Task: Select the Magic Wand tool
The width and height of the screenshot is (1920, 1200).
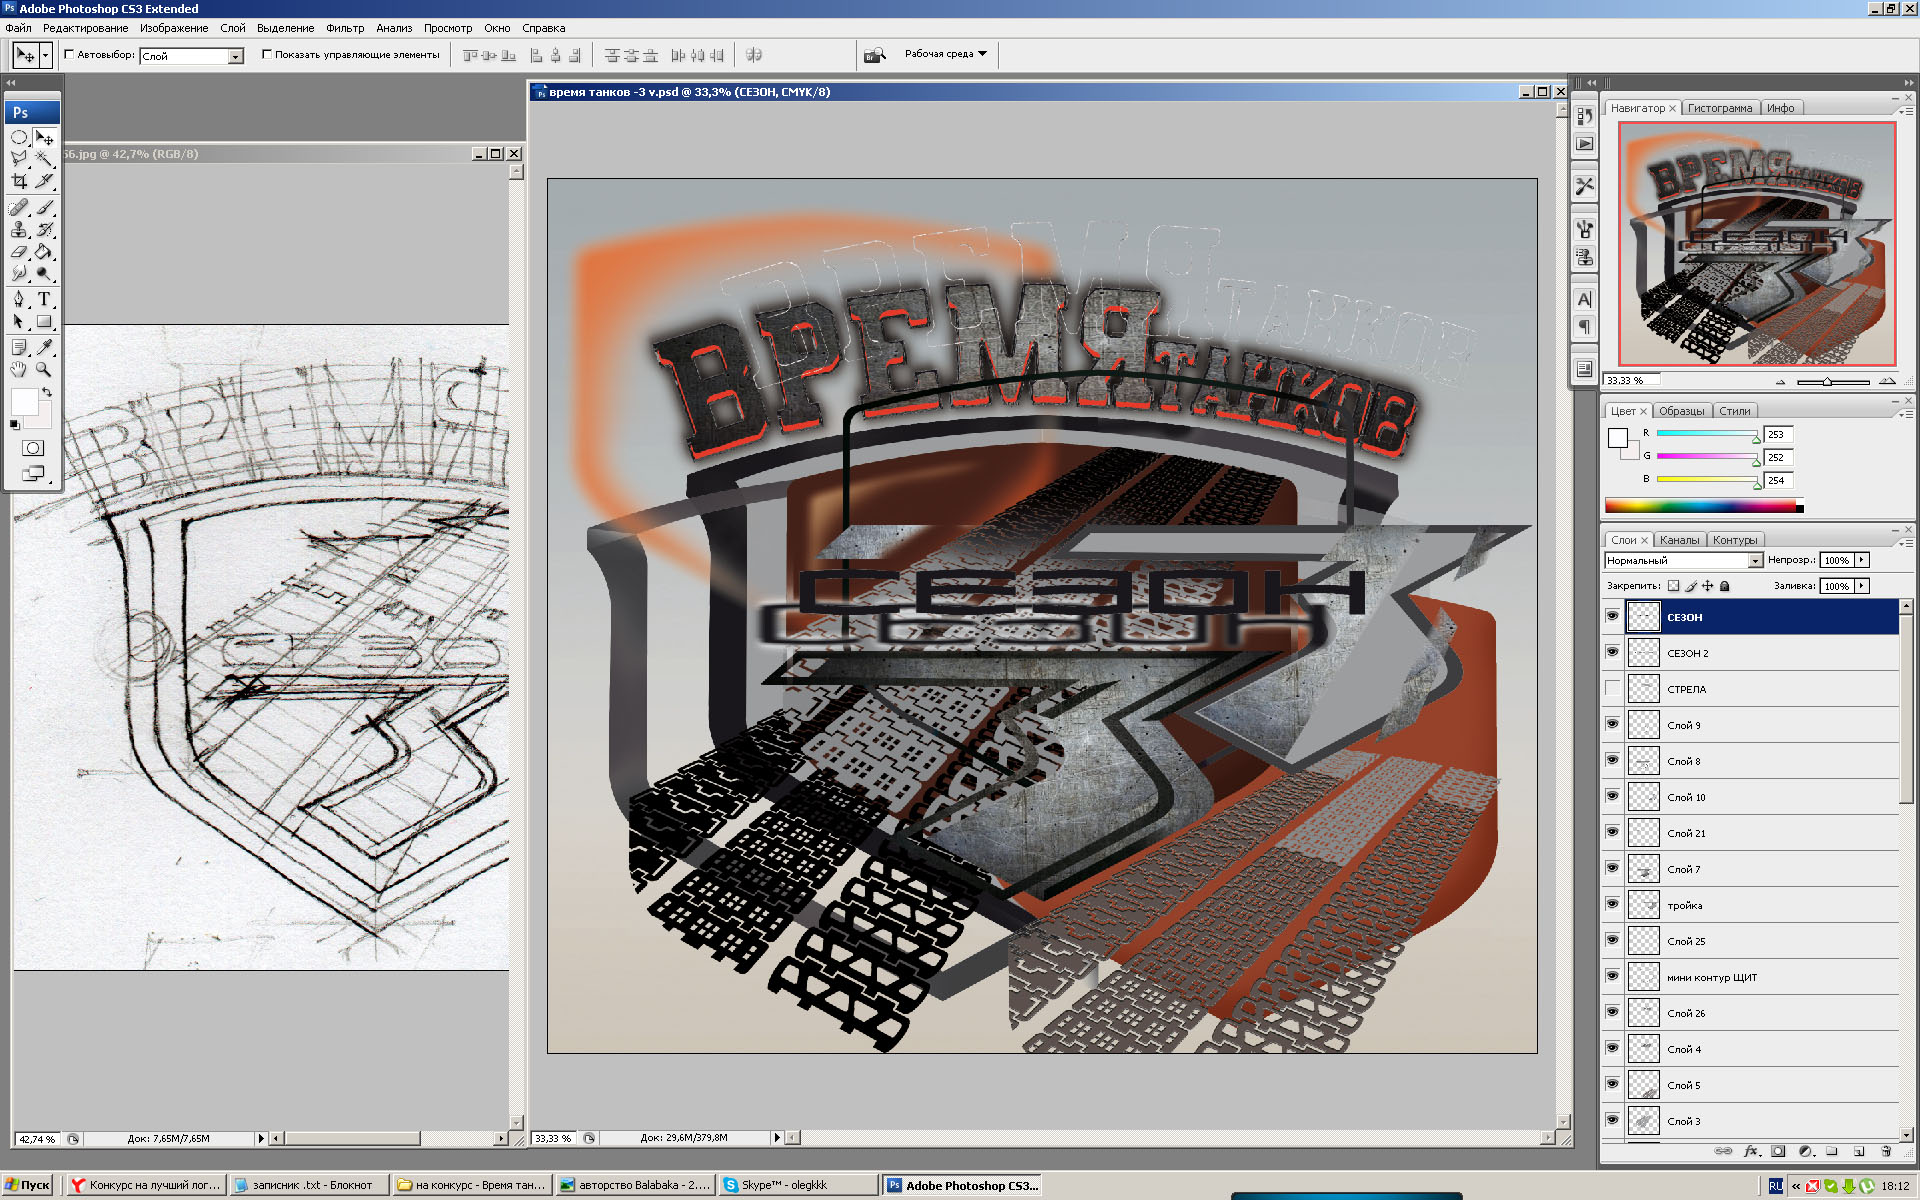Action: click(x=44, y=159)
